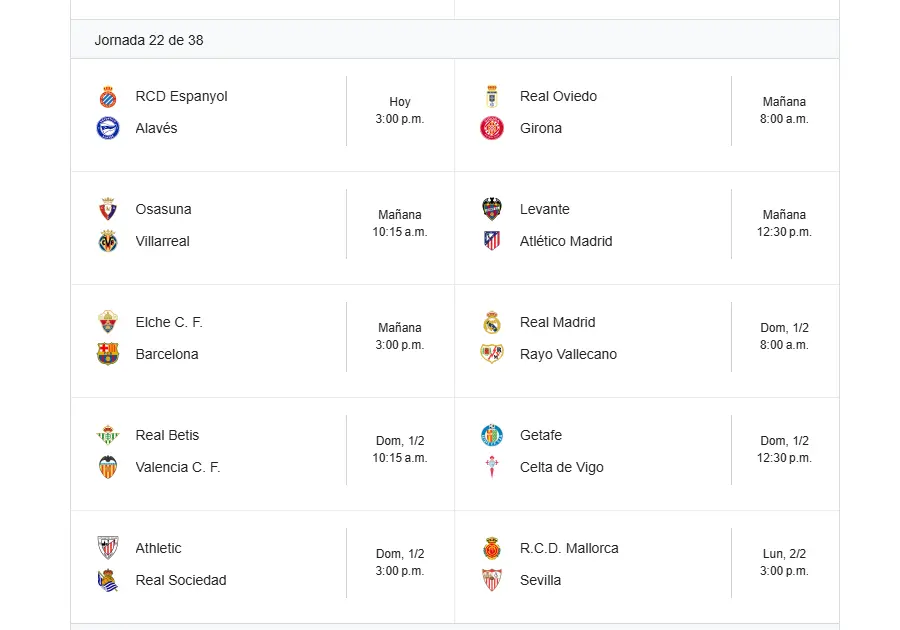Click the Villarreal yellow crest icon
Viewport: 900px width, 630px height.
click(x=108, y=241)
